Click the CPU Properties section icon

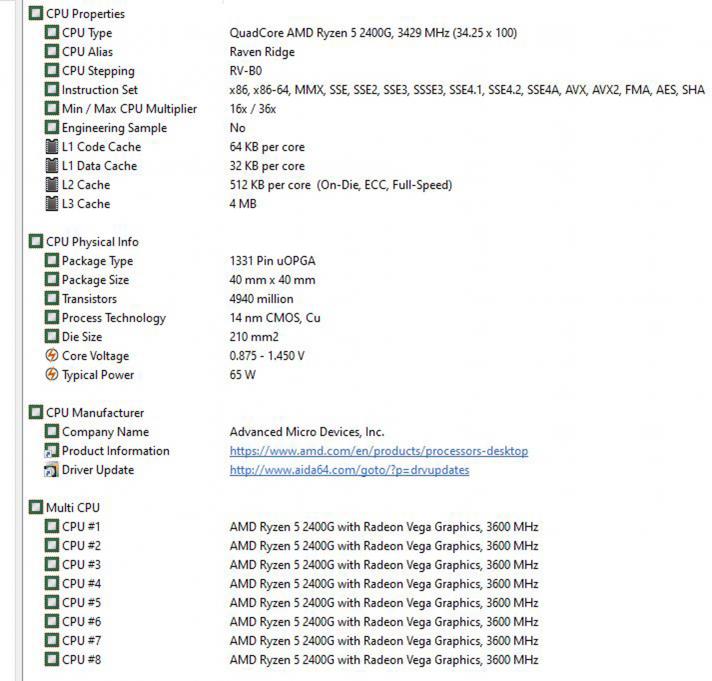tap(36, 13)
